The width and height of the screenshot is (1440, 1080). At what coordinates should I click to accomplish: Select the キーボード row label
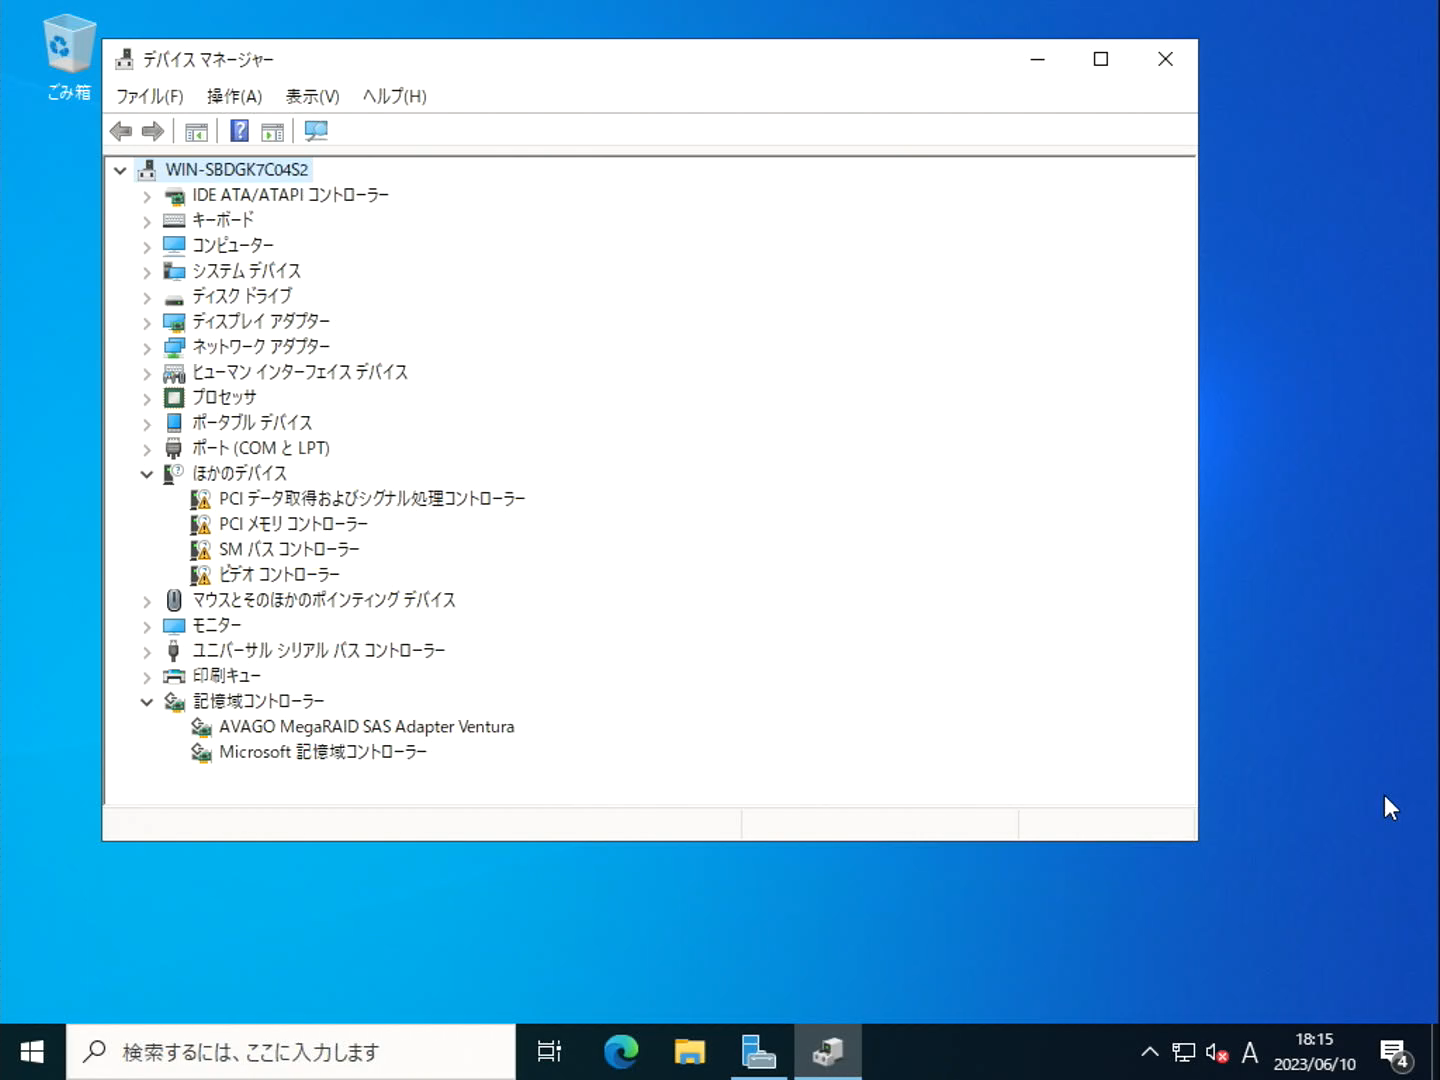tap(223, 220)
